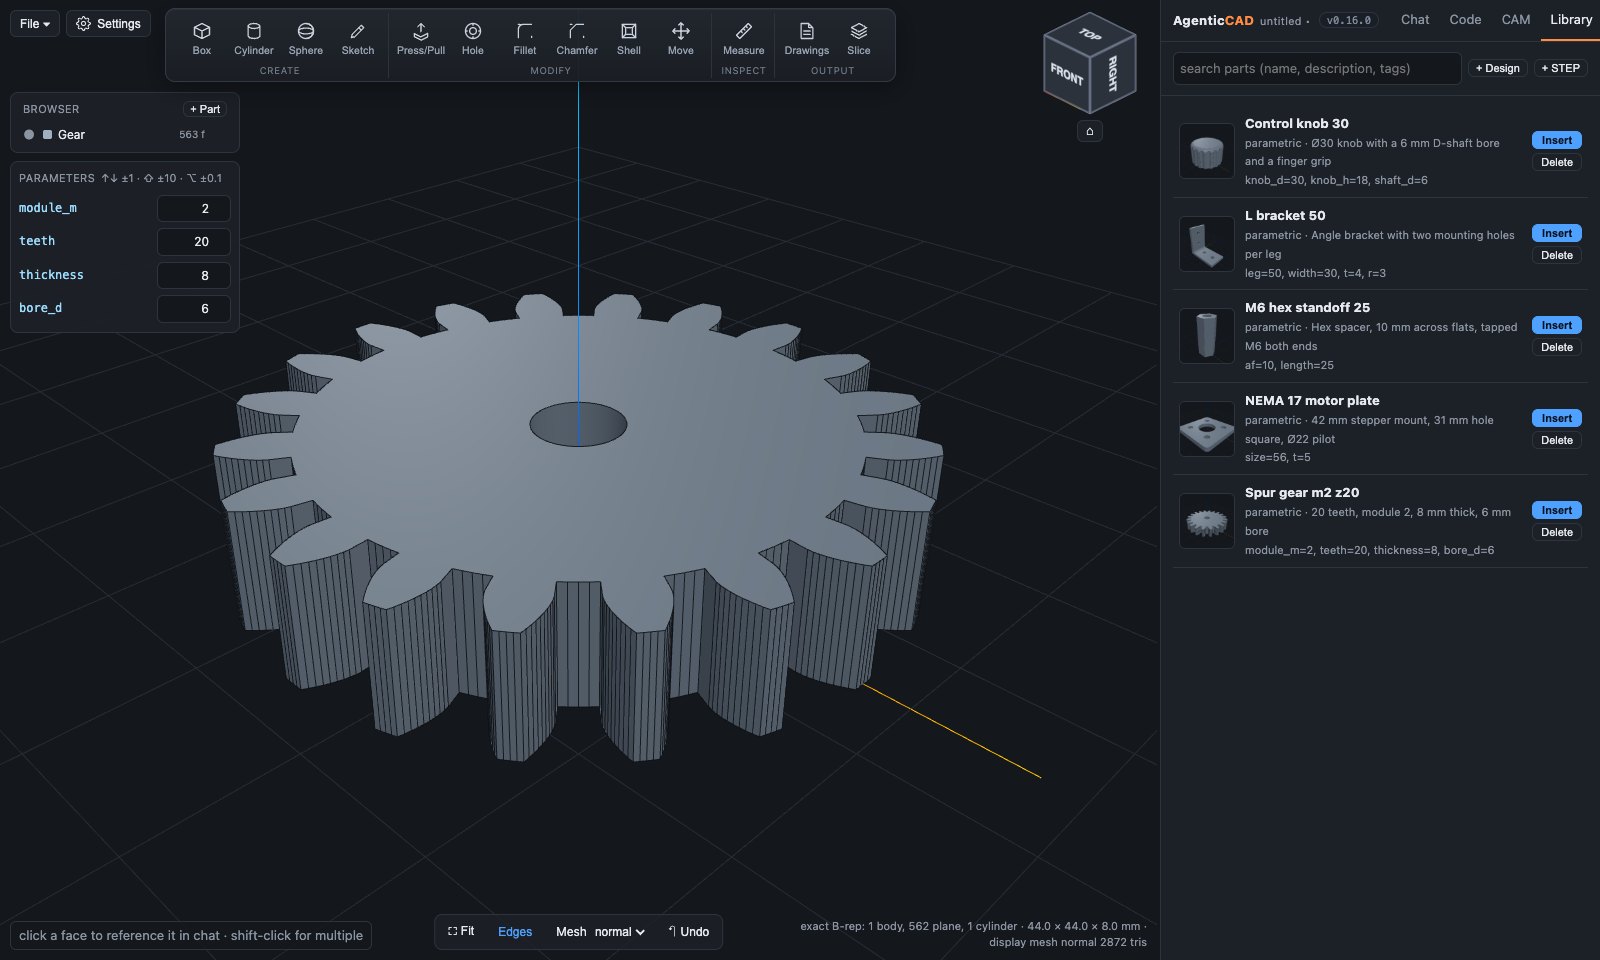Screen dimensions: 1600x960
Task: Delete the NEMA 17 motor plate
Action: tap(1556, 440)
